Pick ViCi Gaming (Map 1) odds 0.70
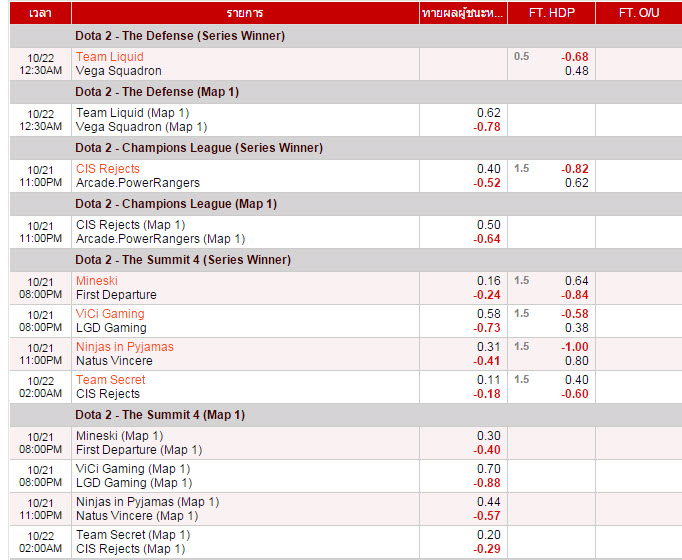This screenshot has height=560, width=682. pos(488,470)
